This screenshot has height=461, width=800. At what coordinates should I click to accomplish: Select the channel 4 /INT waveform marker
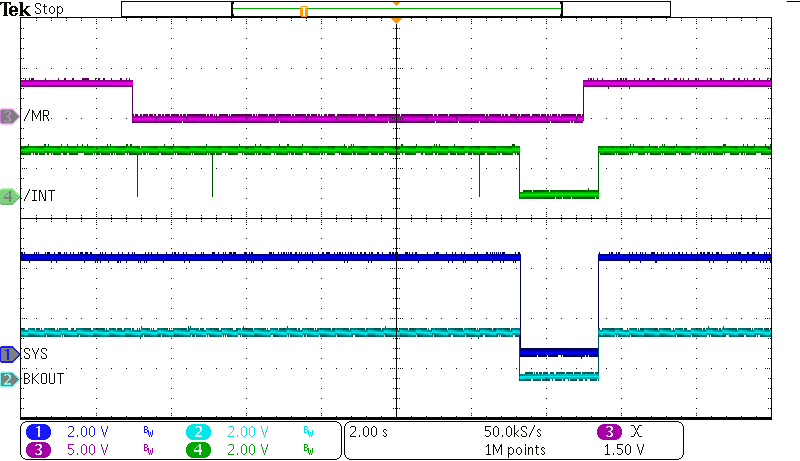coord(9,196)
